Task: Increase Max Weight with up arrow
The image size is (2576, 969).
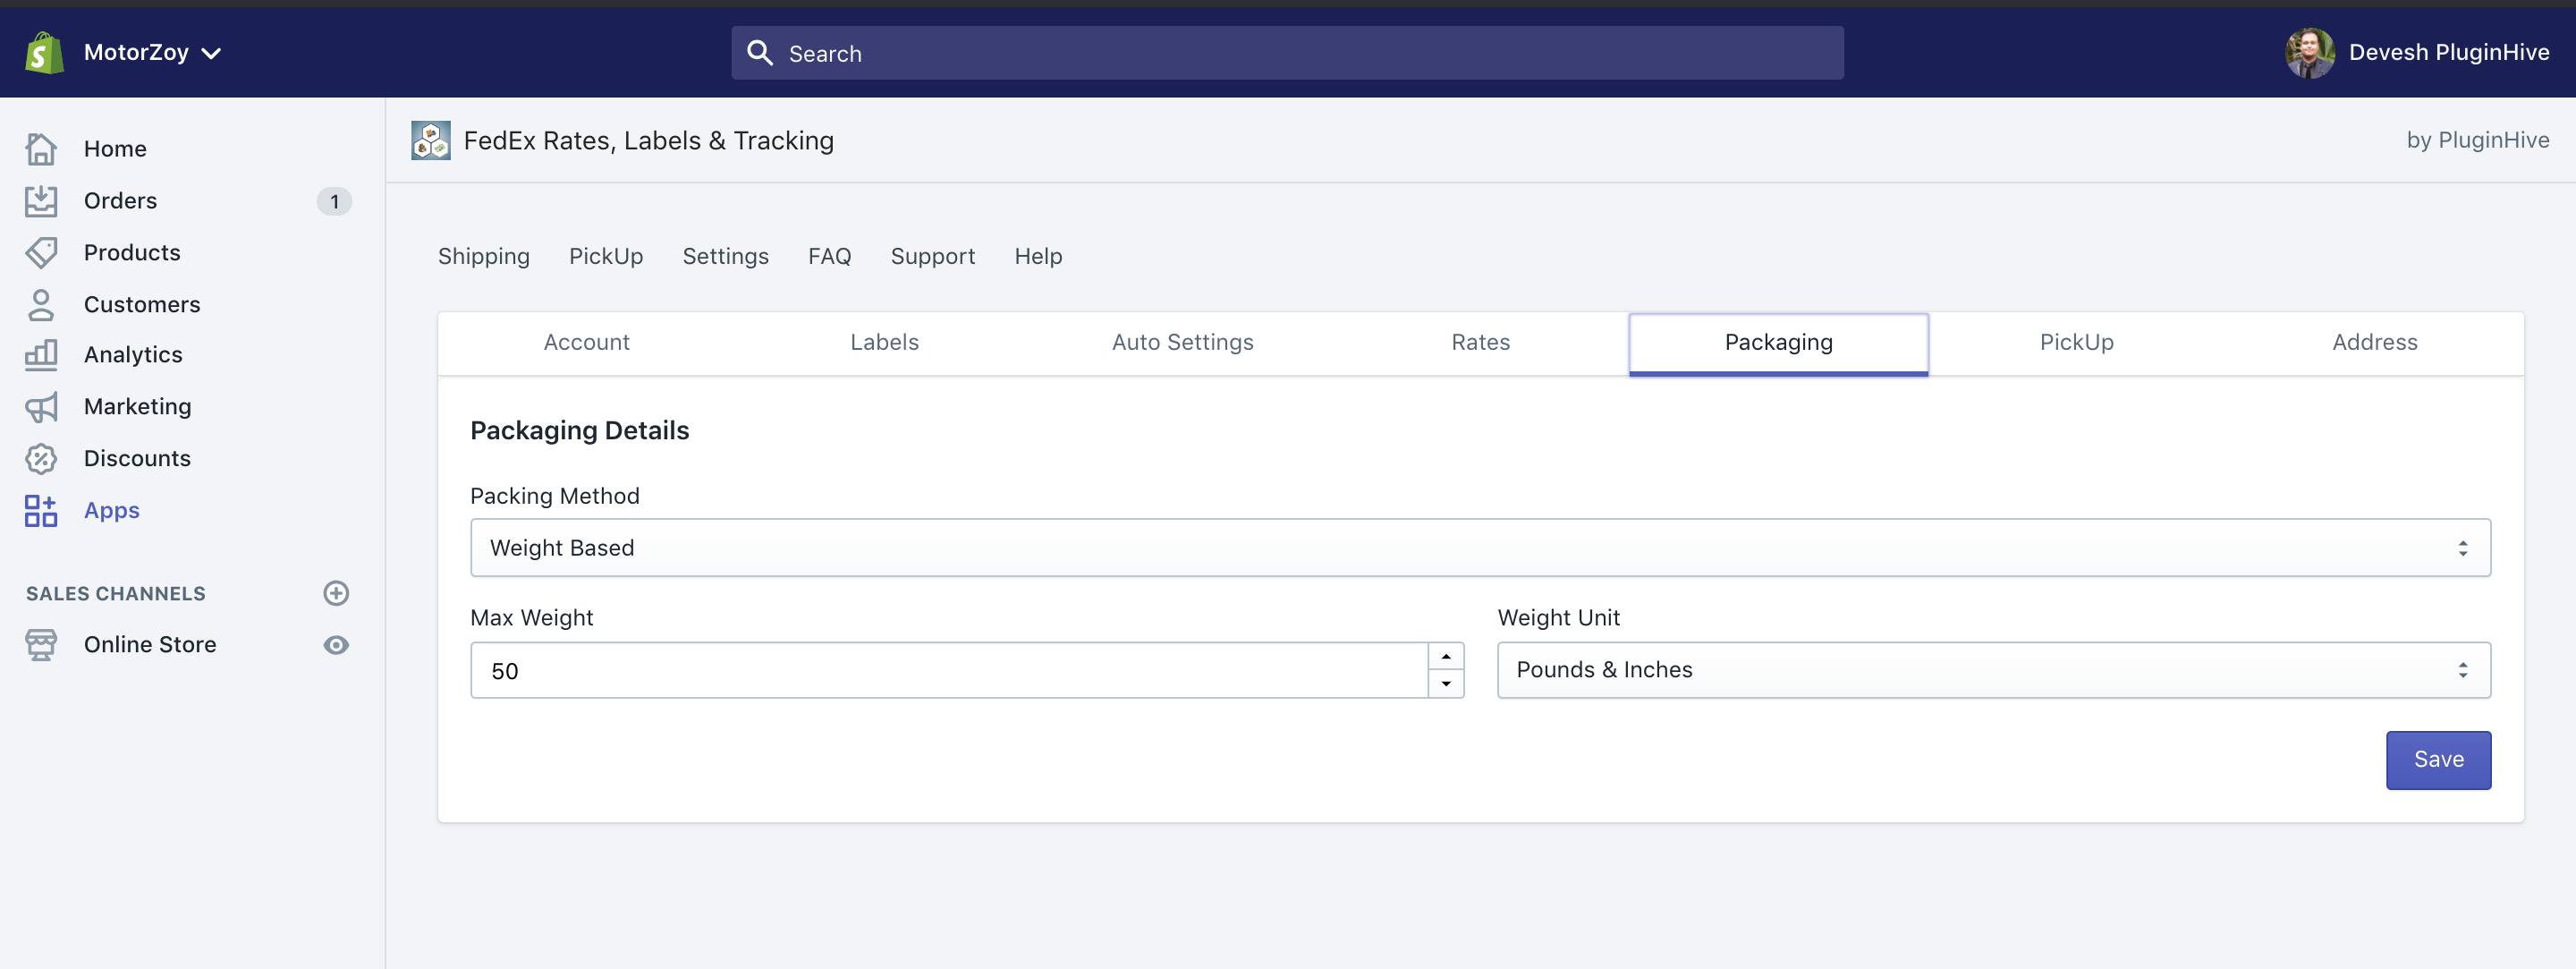Action: click(1446, 657)
